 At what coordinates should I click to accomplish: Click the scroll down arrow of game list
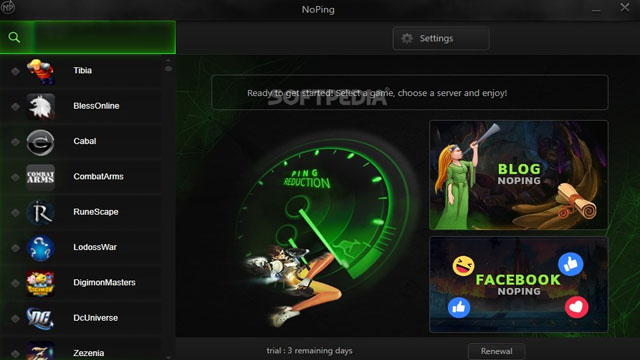pos(168,358)
